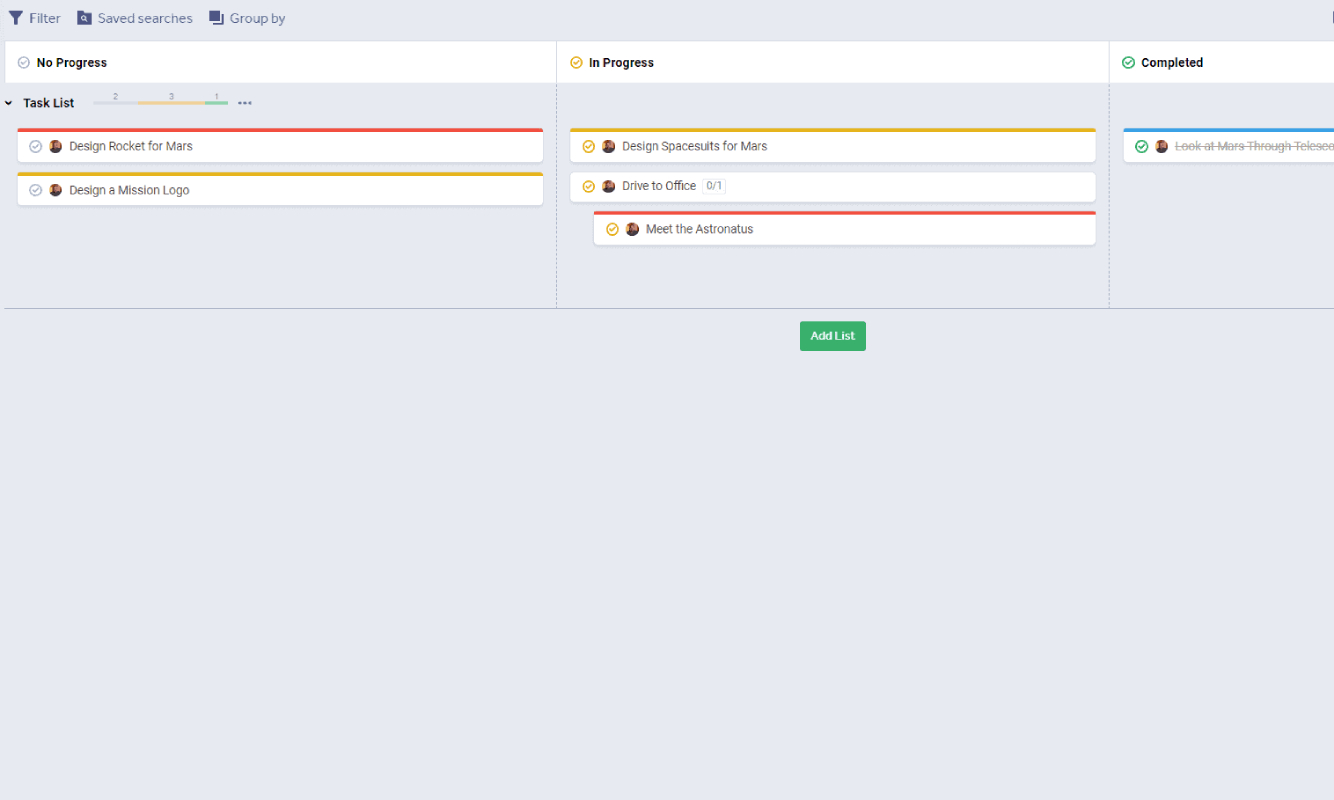Expand subtasks counter 0/1 on Drive to Office
The height and width of the screenshot is (800, 1334).
point(714,186)
